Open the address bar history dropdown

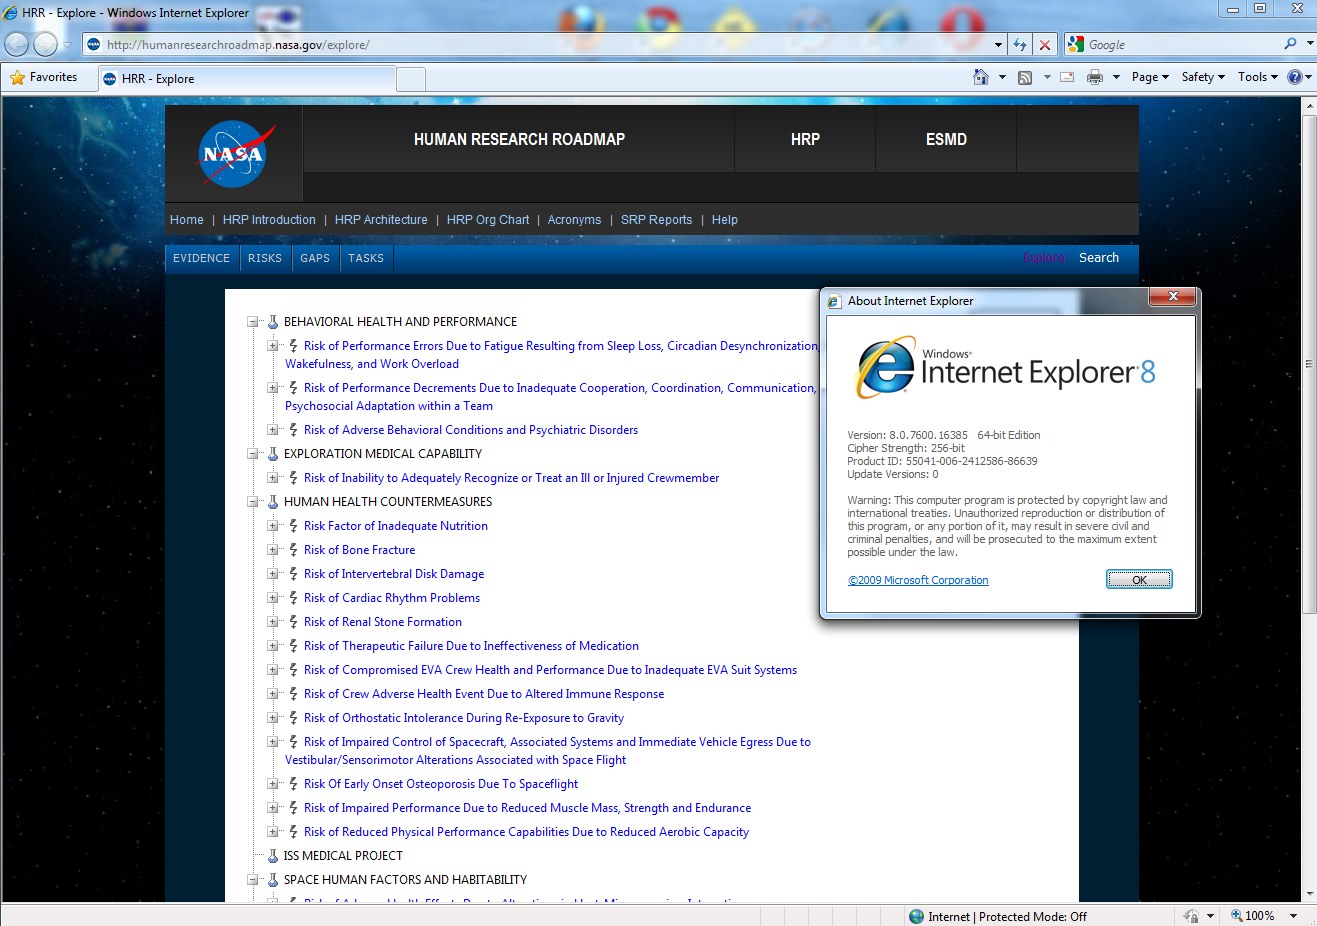pos(998,45)
